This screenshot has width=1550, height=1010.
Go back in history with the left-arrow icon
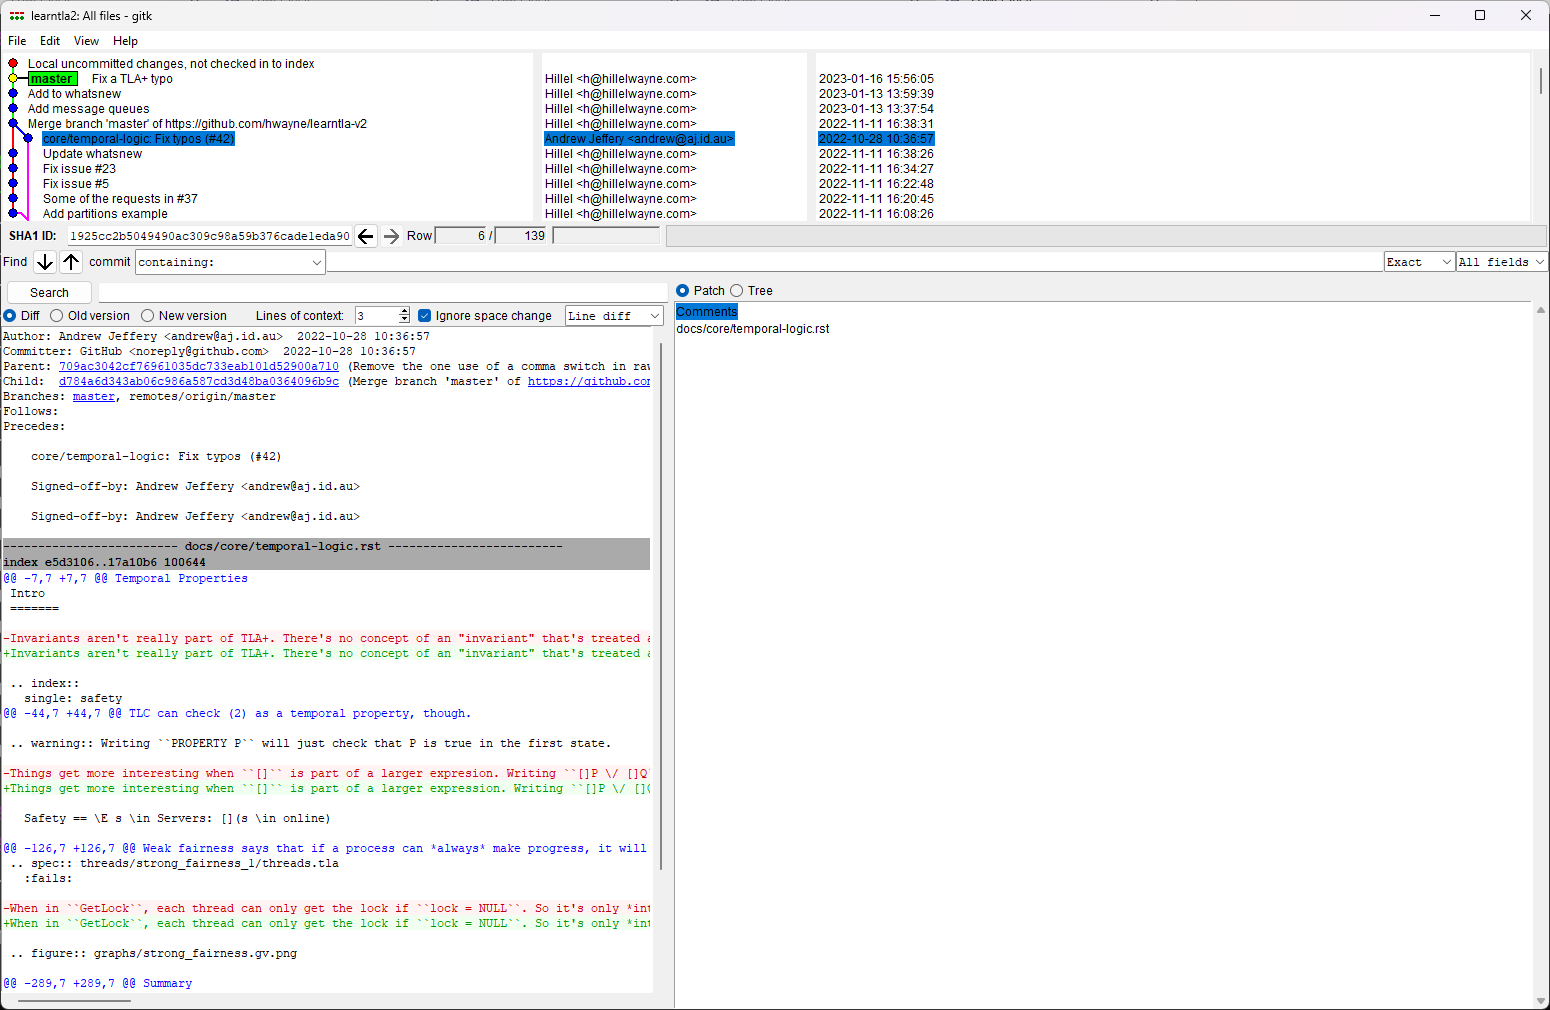(366, 235)
